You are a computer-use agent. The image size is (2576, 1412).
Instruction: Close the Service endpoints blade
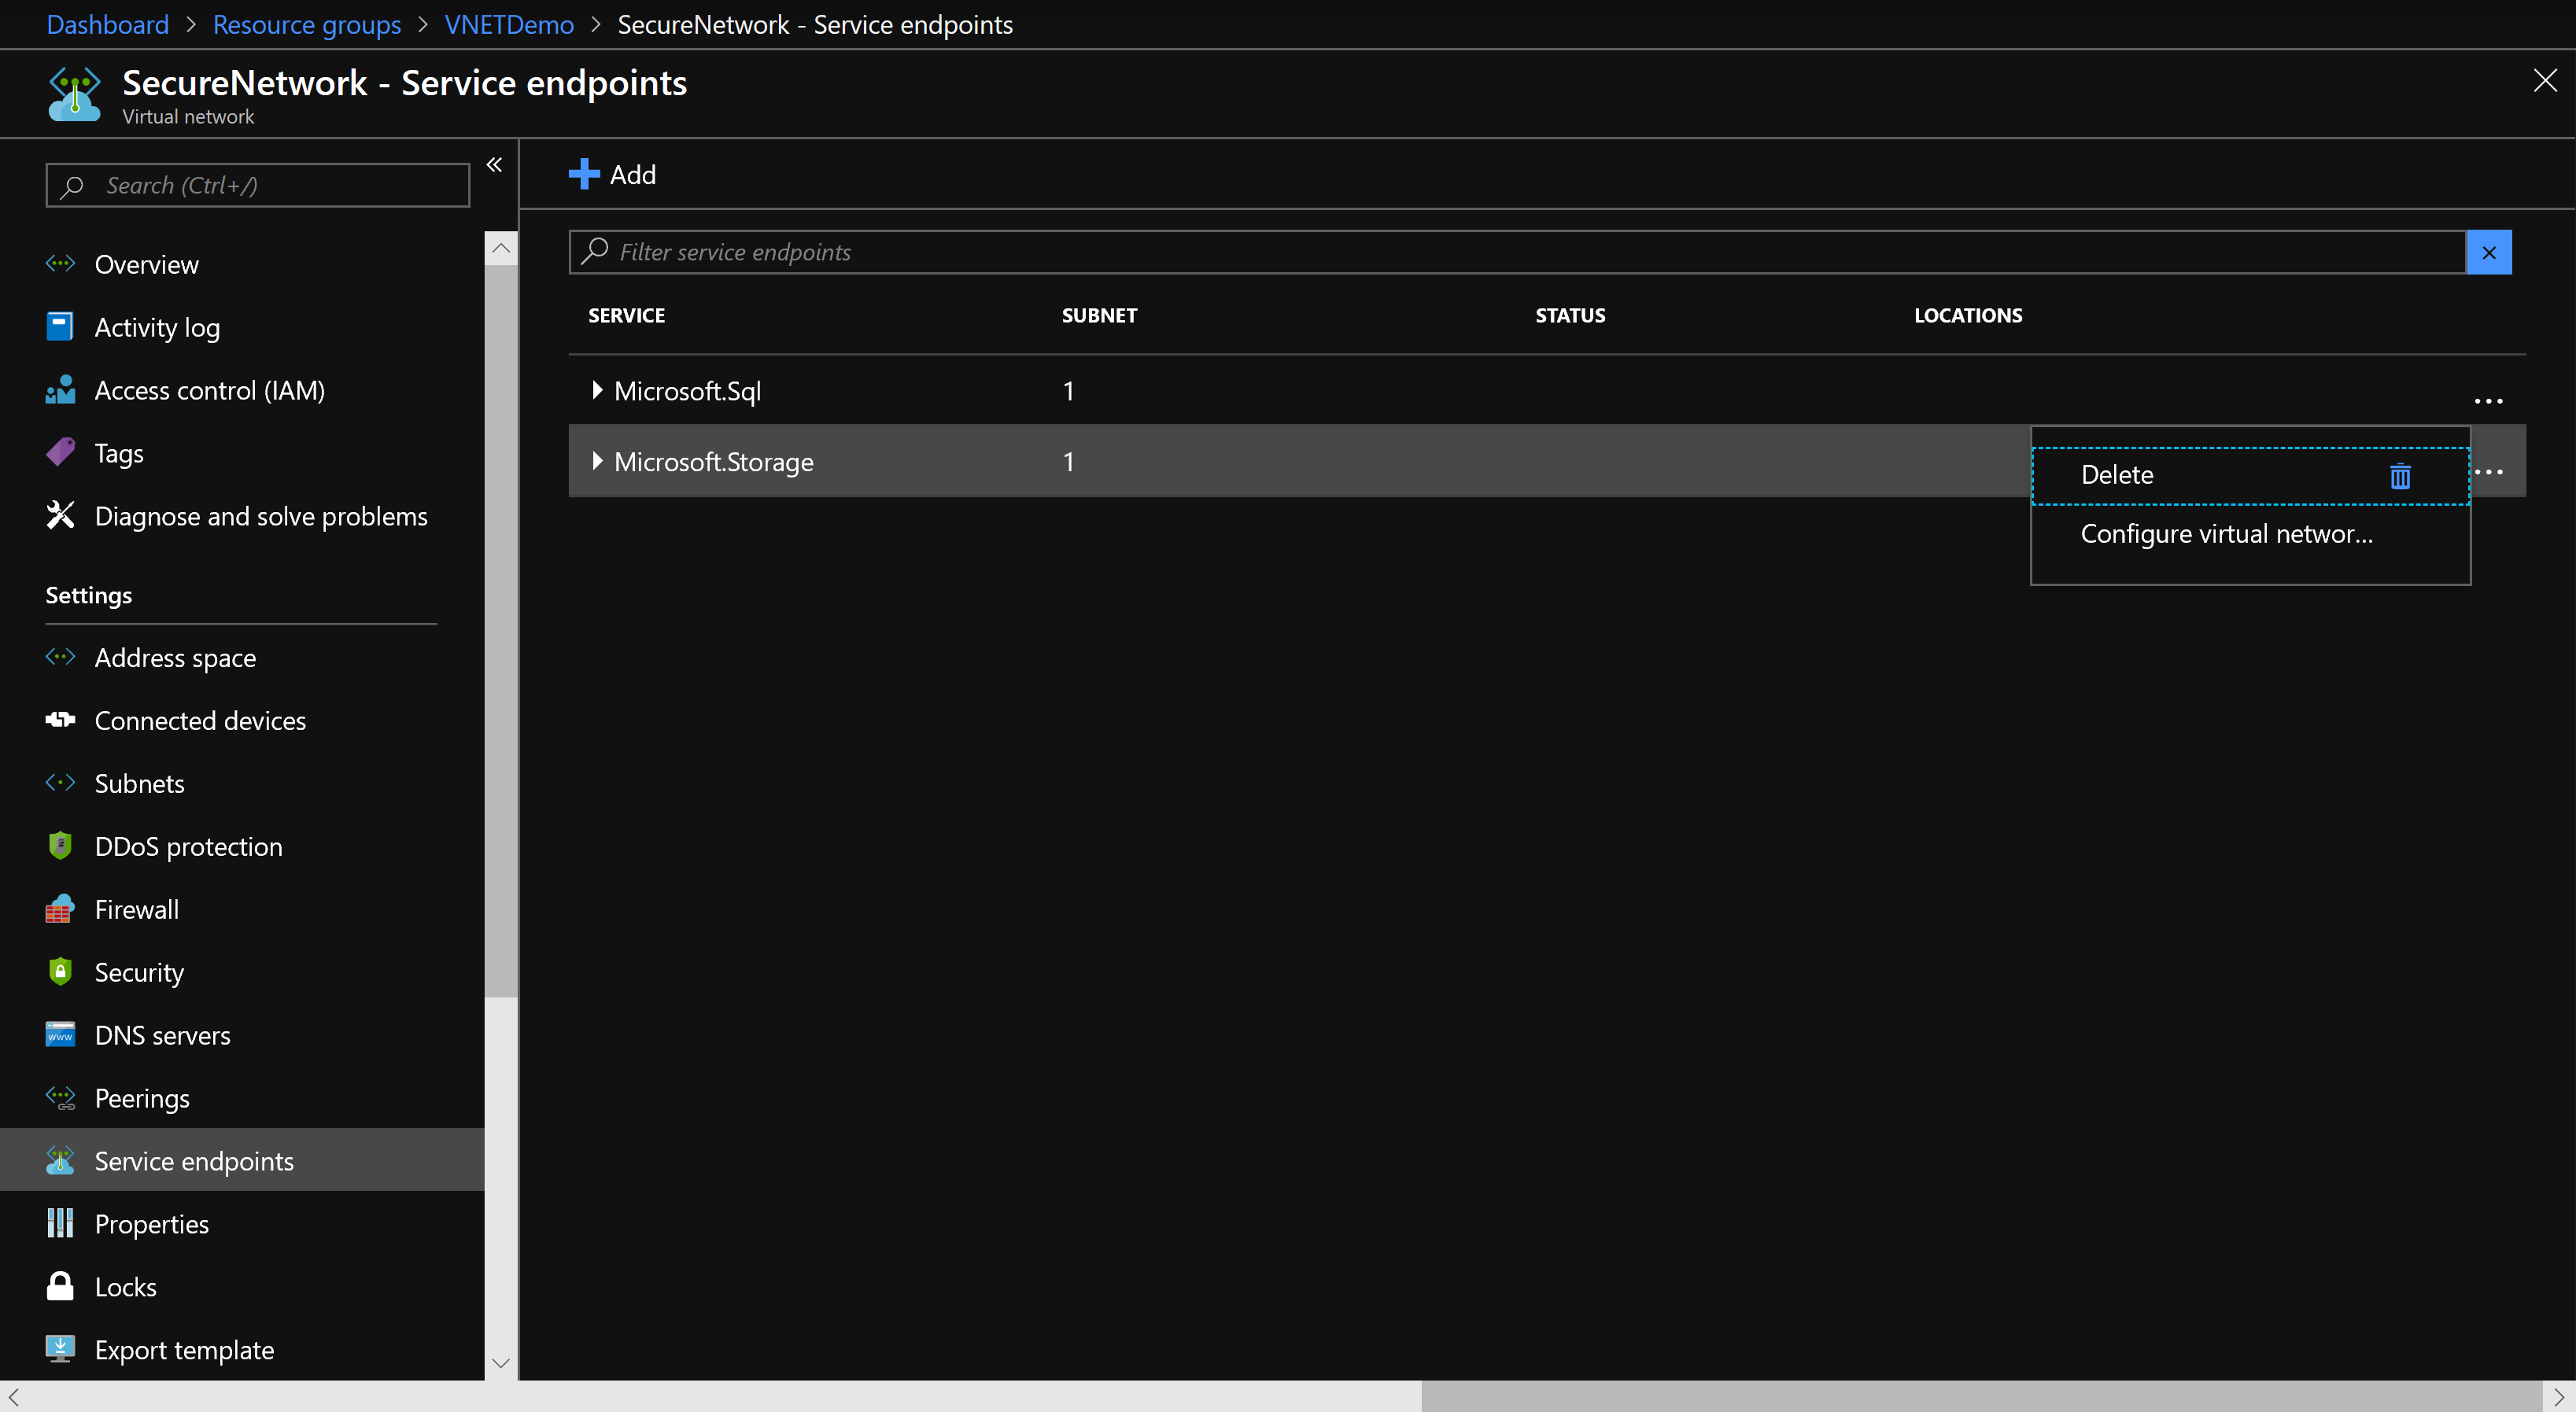tap(2545, 80)
